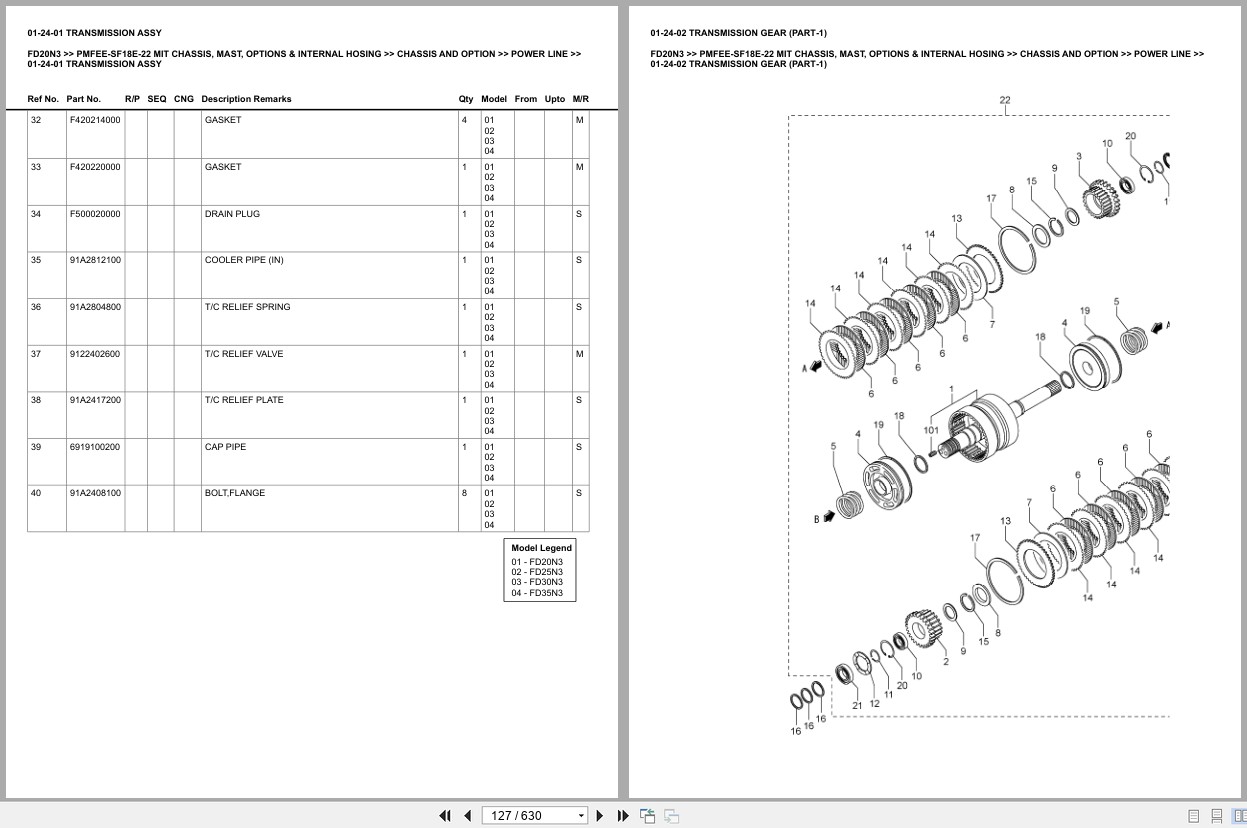Click the Part No. column header
This screenshot has width=1247, height=828.
click(84, 99)
